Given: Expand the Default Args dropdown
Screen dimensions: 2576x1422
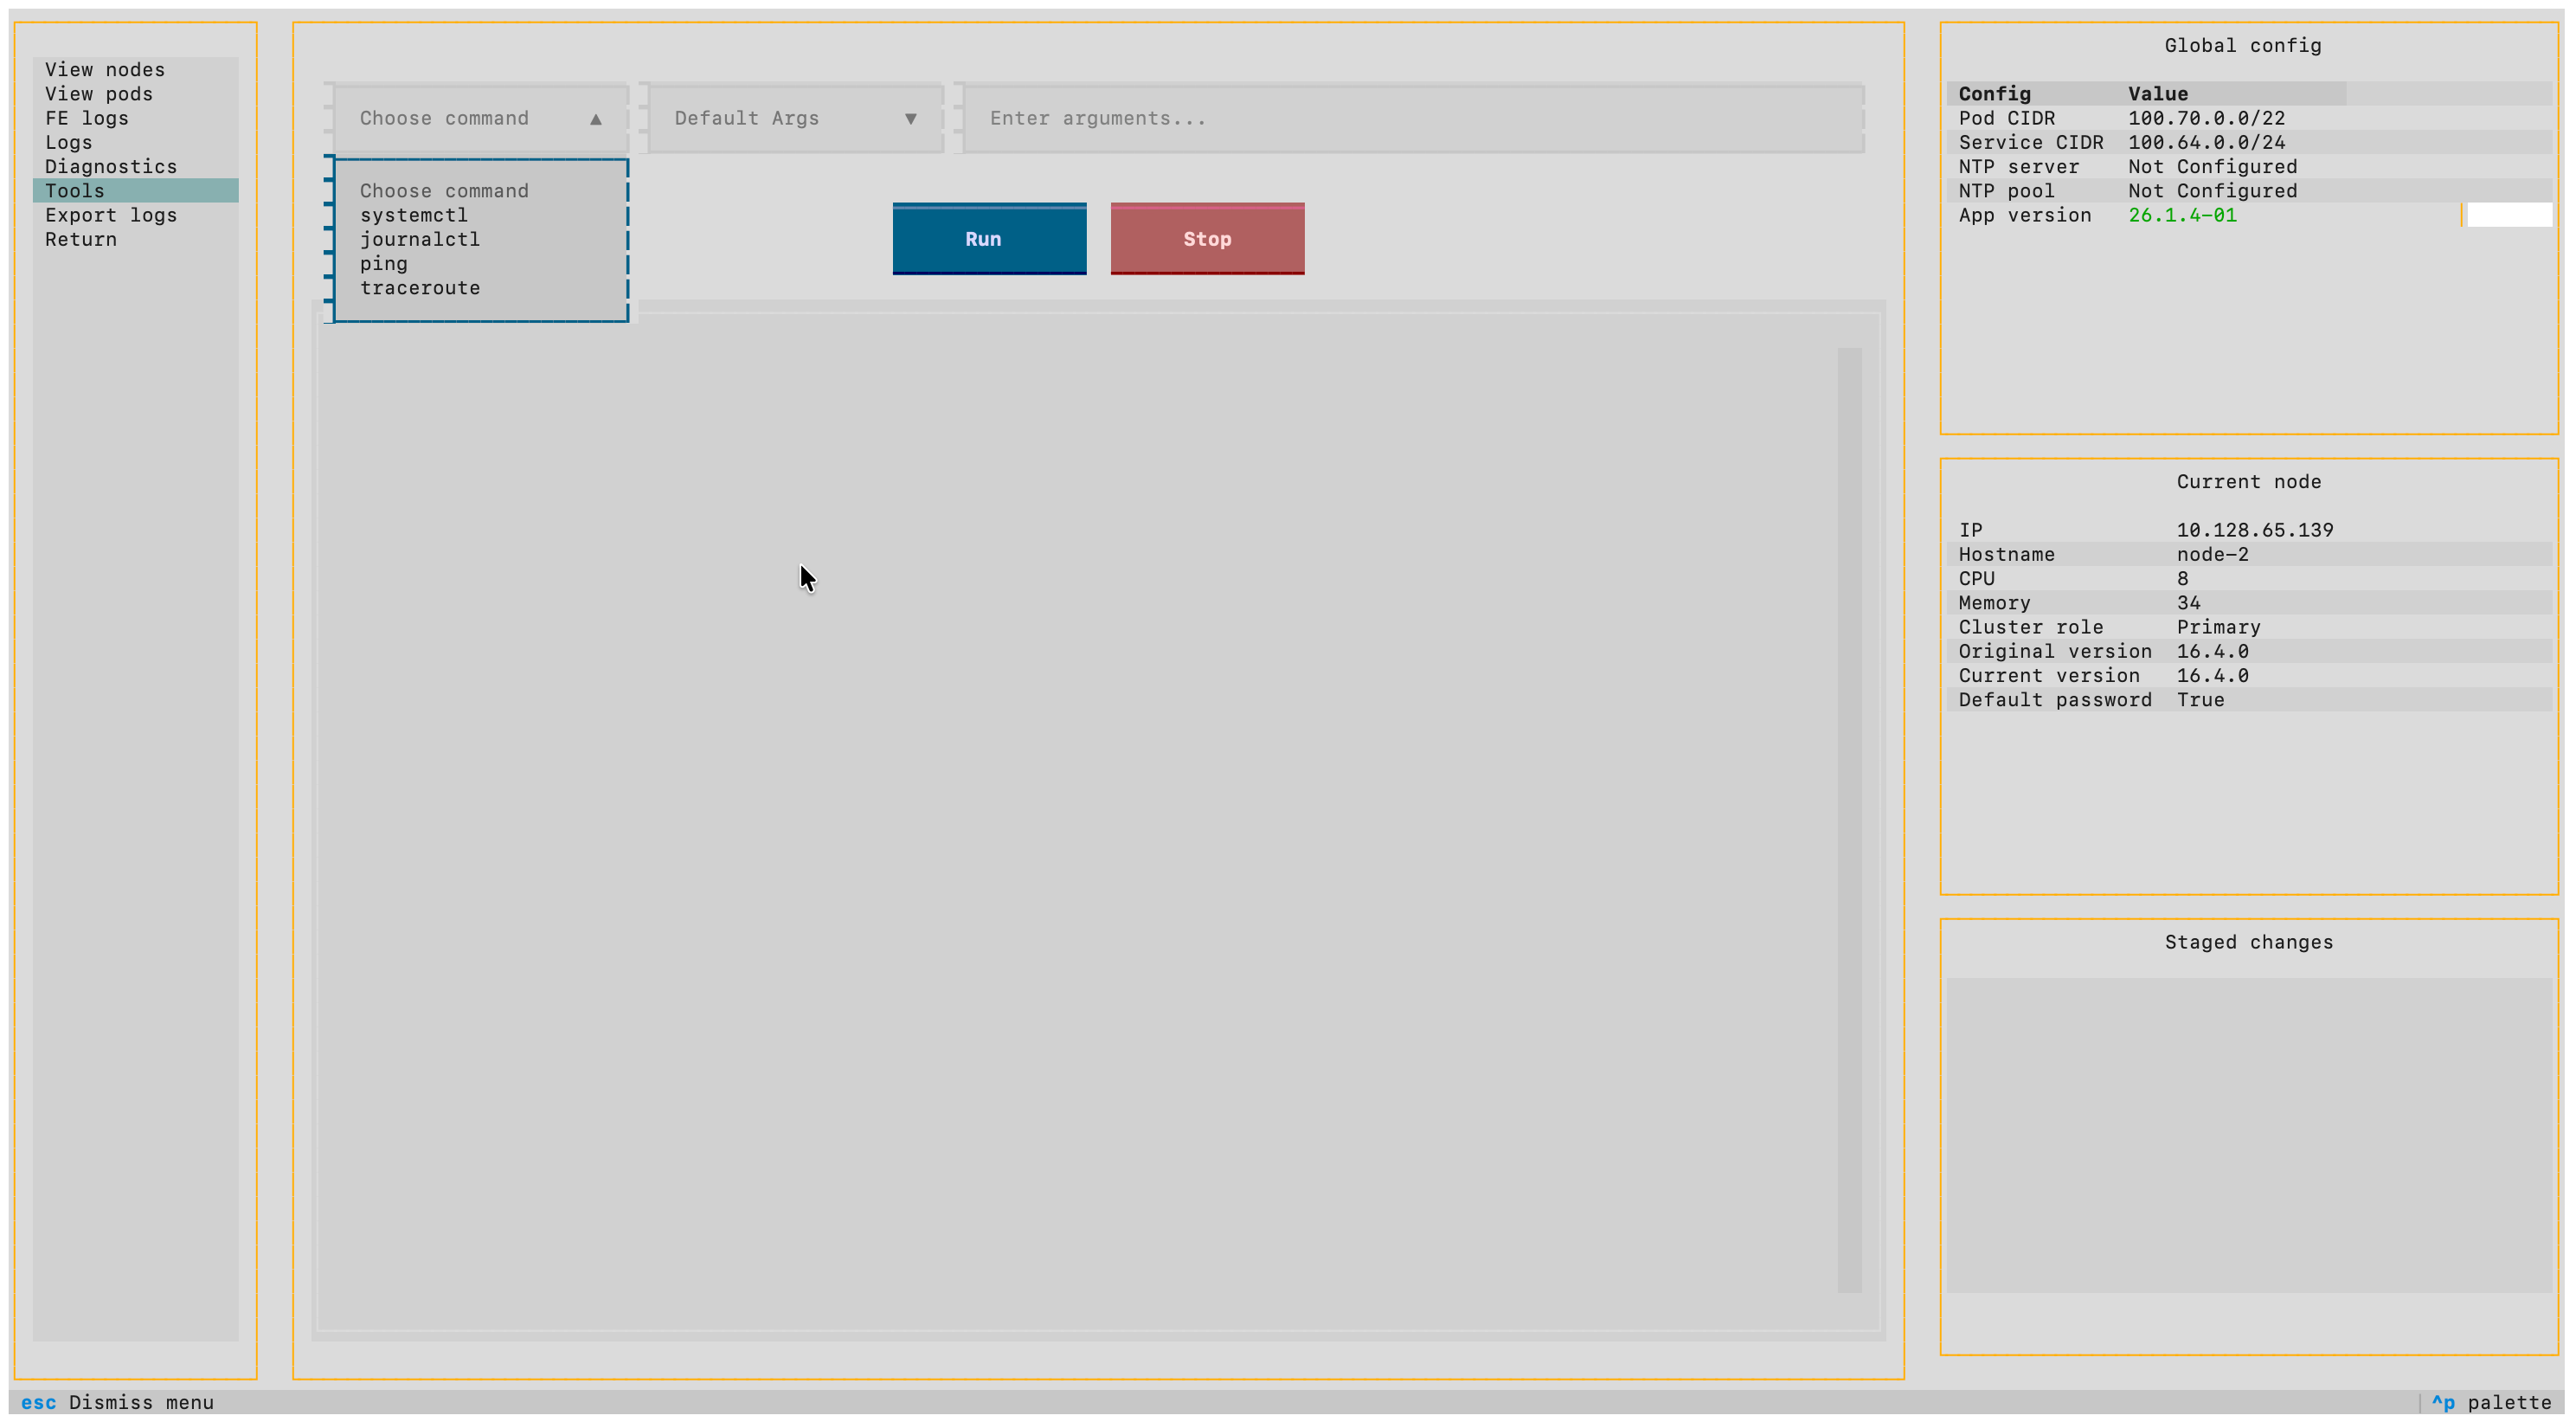Looking at the screenshot, I should pyautogui.click(x=795, y=118).
